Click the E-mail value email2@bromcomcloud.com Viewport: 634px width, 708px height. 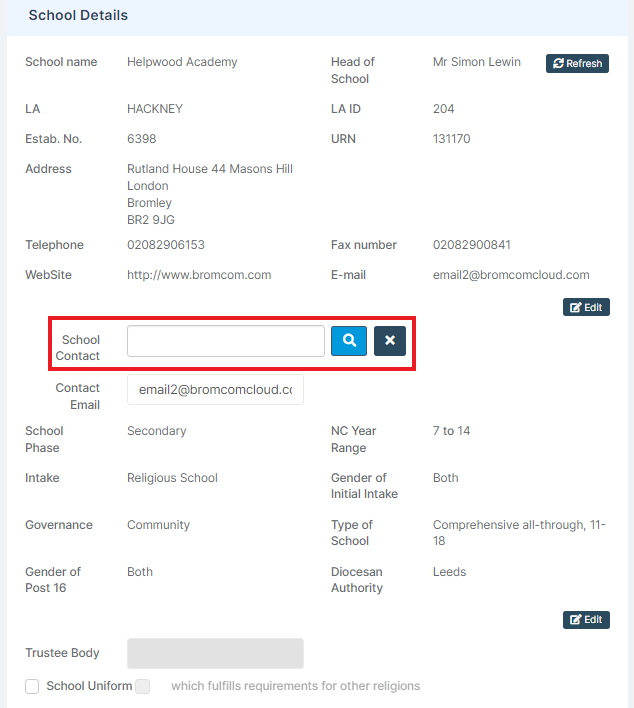(511, 275)
